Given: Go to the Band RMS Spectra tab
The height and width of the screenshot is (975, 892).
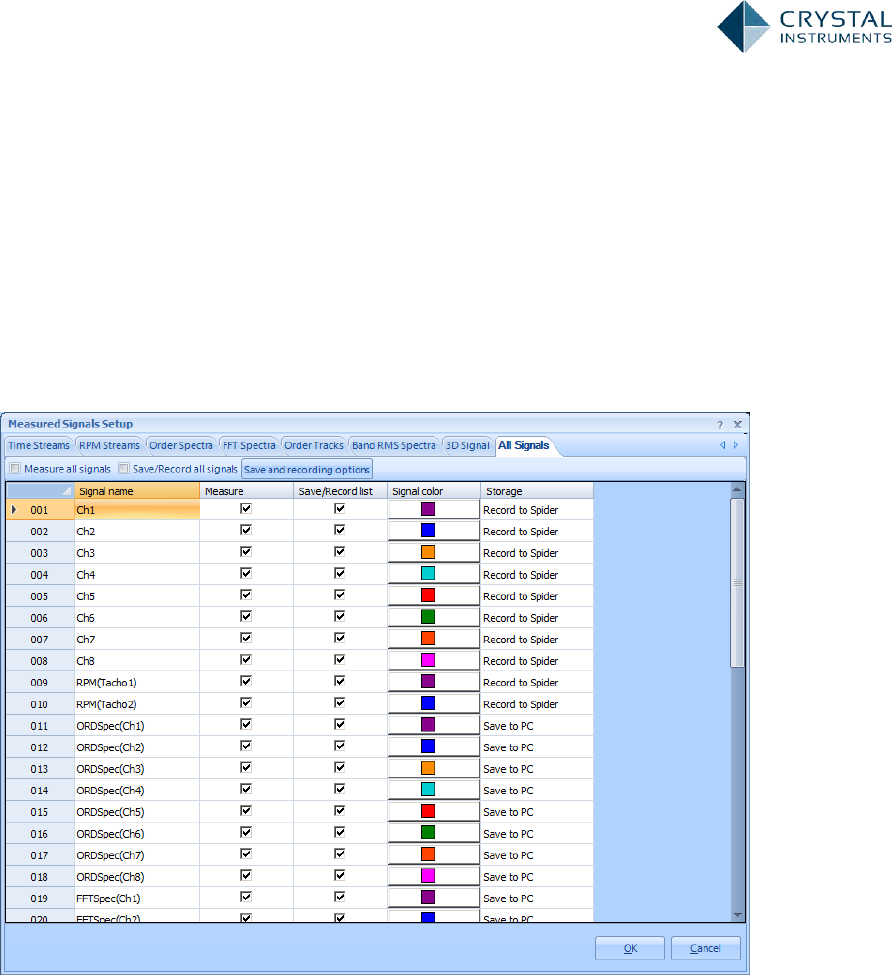Looking at the screenshot, I should pos(393,446).
